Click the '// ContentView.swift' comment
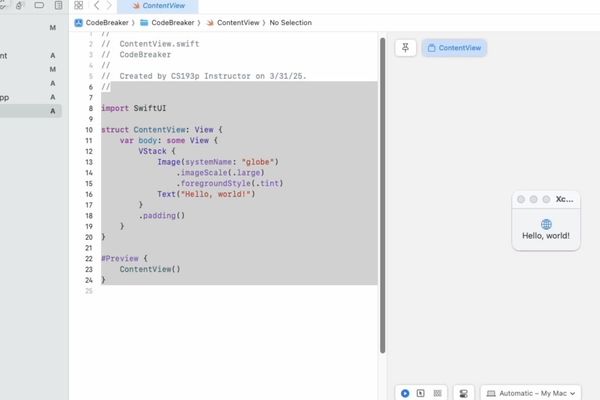This screenshot has width=600, height=400. tap(150, 44)
